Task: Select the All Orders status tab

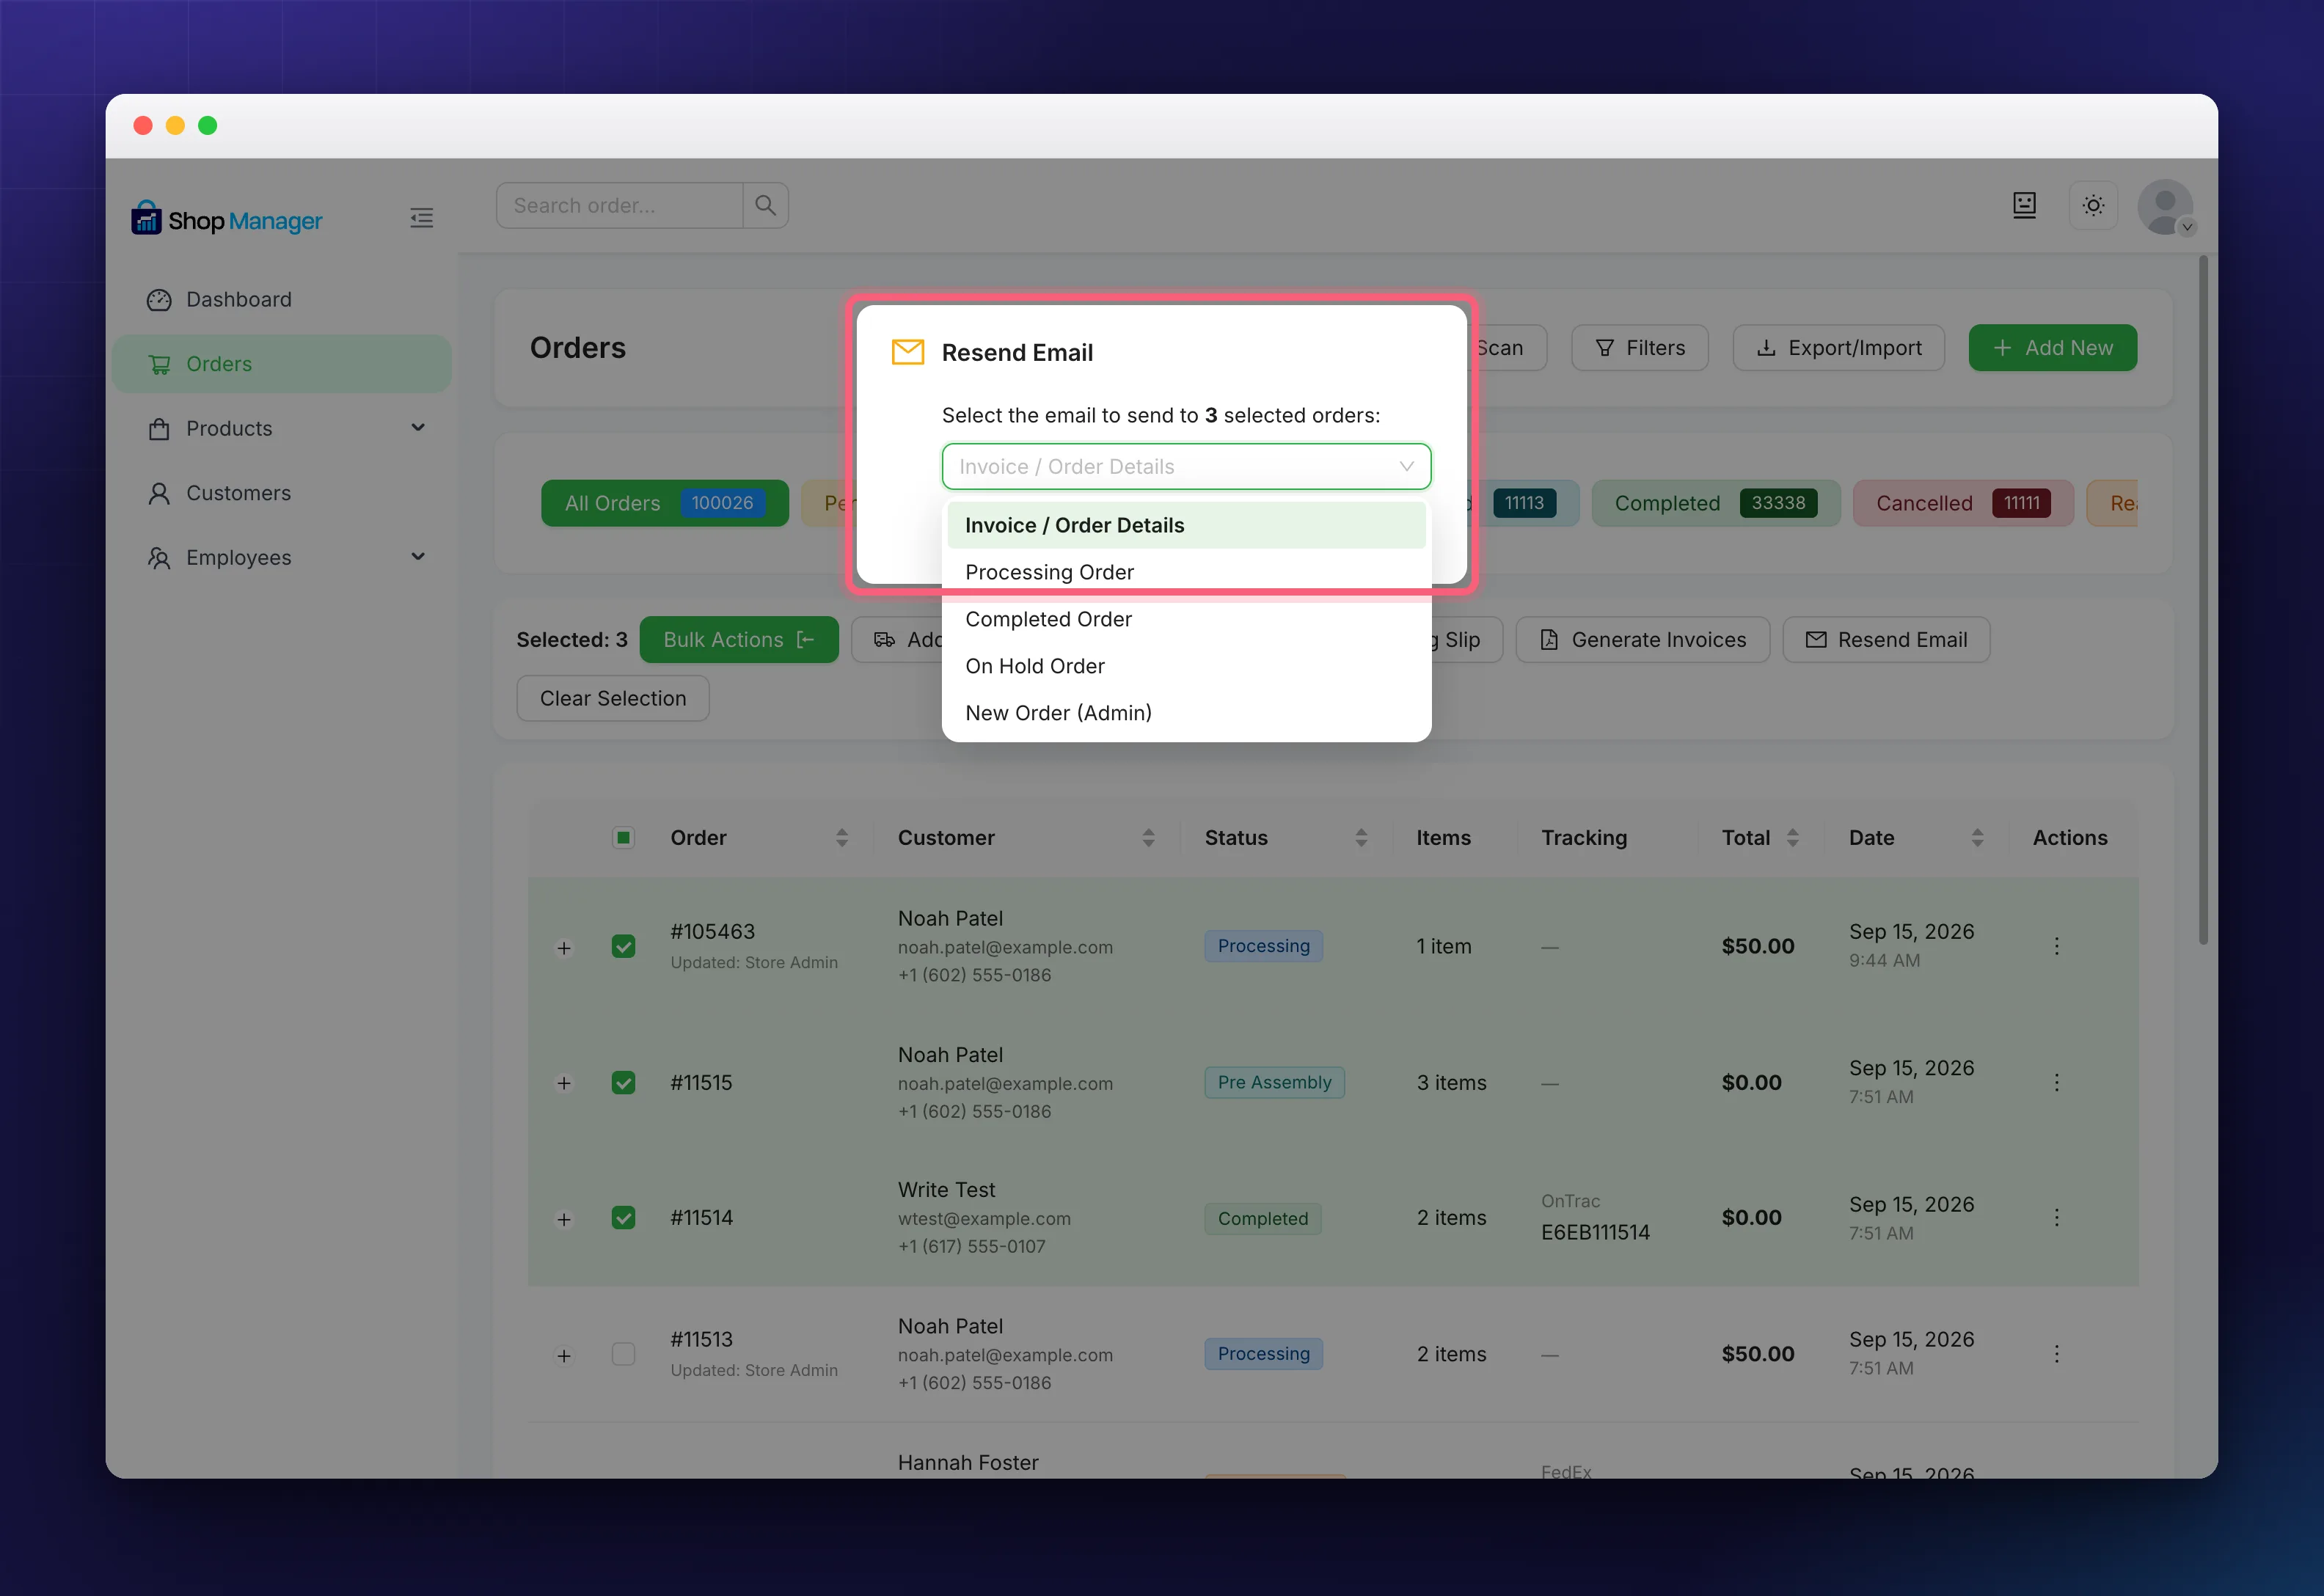Action: (665, 503)
